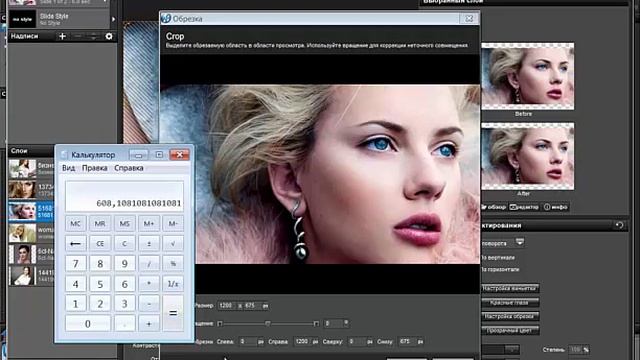640x360 pixels.
Task: Click digit 2 on the calculator
Action: pos(100,304)
